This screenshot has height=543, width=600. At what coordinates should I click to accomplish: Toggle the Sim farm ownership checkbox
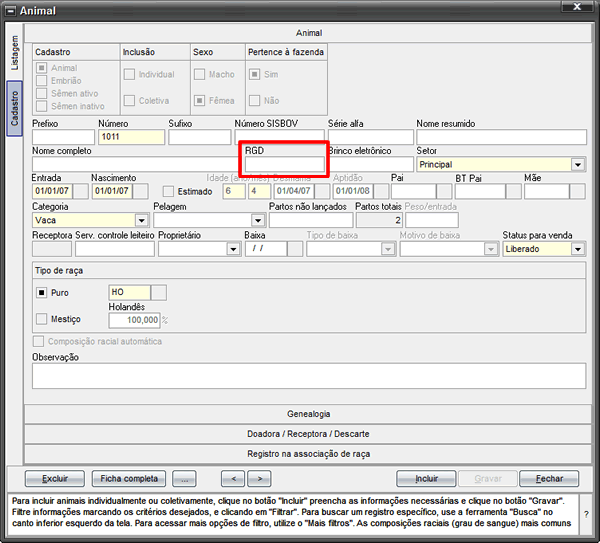point(254,74)
